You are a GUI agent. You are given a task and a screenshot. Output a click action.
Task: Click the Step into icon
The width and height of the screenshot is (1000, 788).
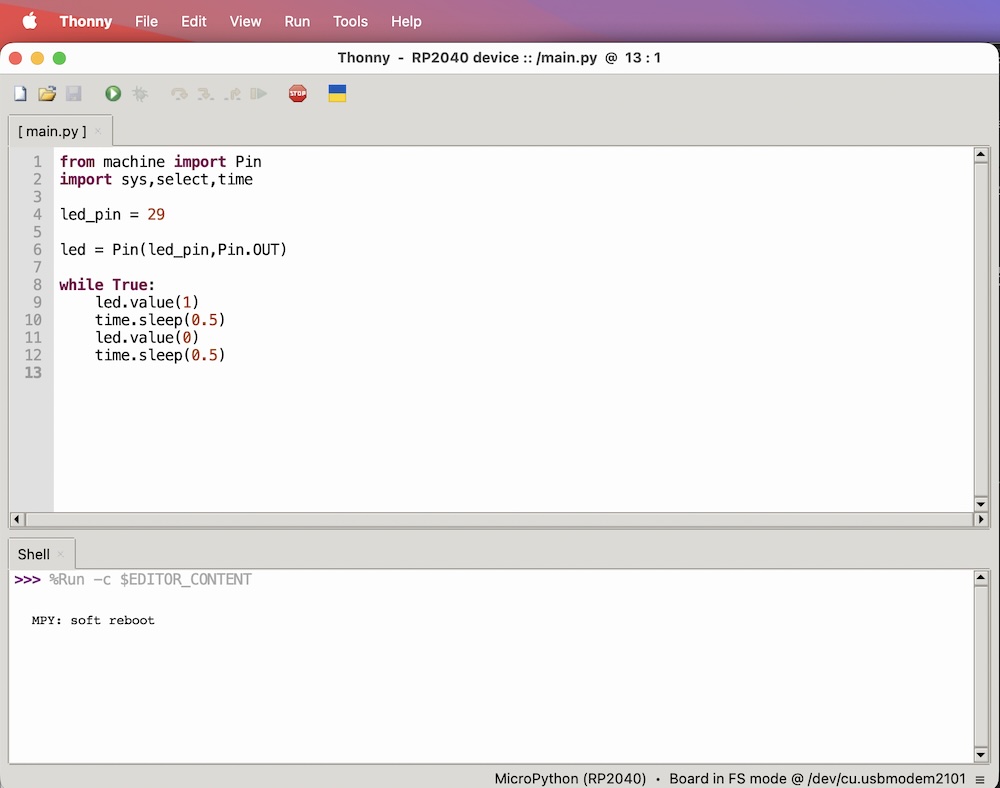tap(205, 94)
